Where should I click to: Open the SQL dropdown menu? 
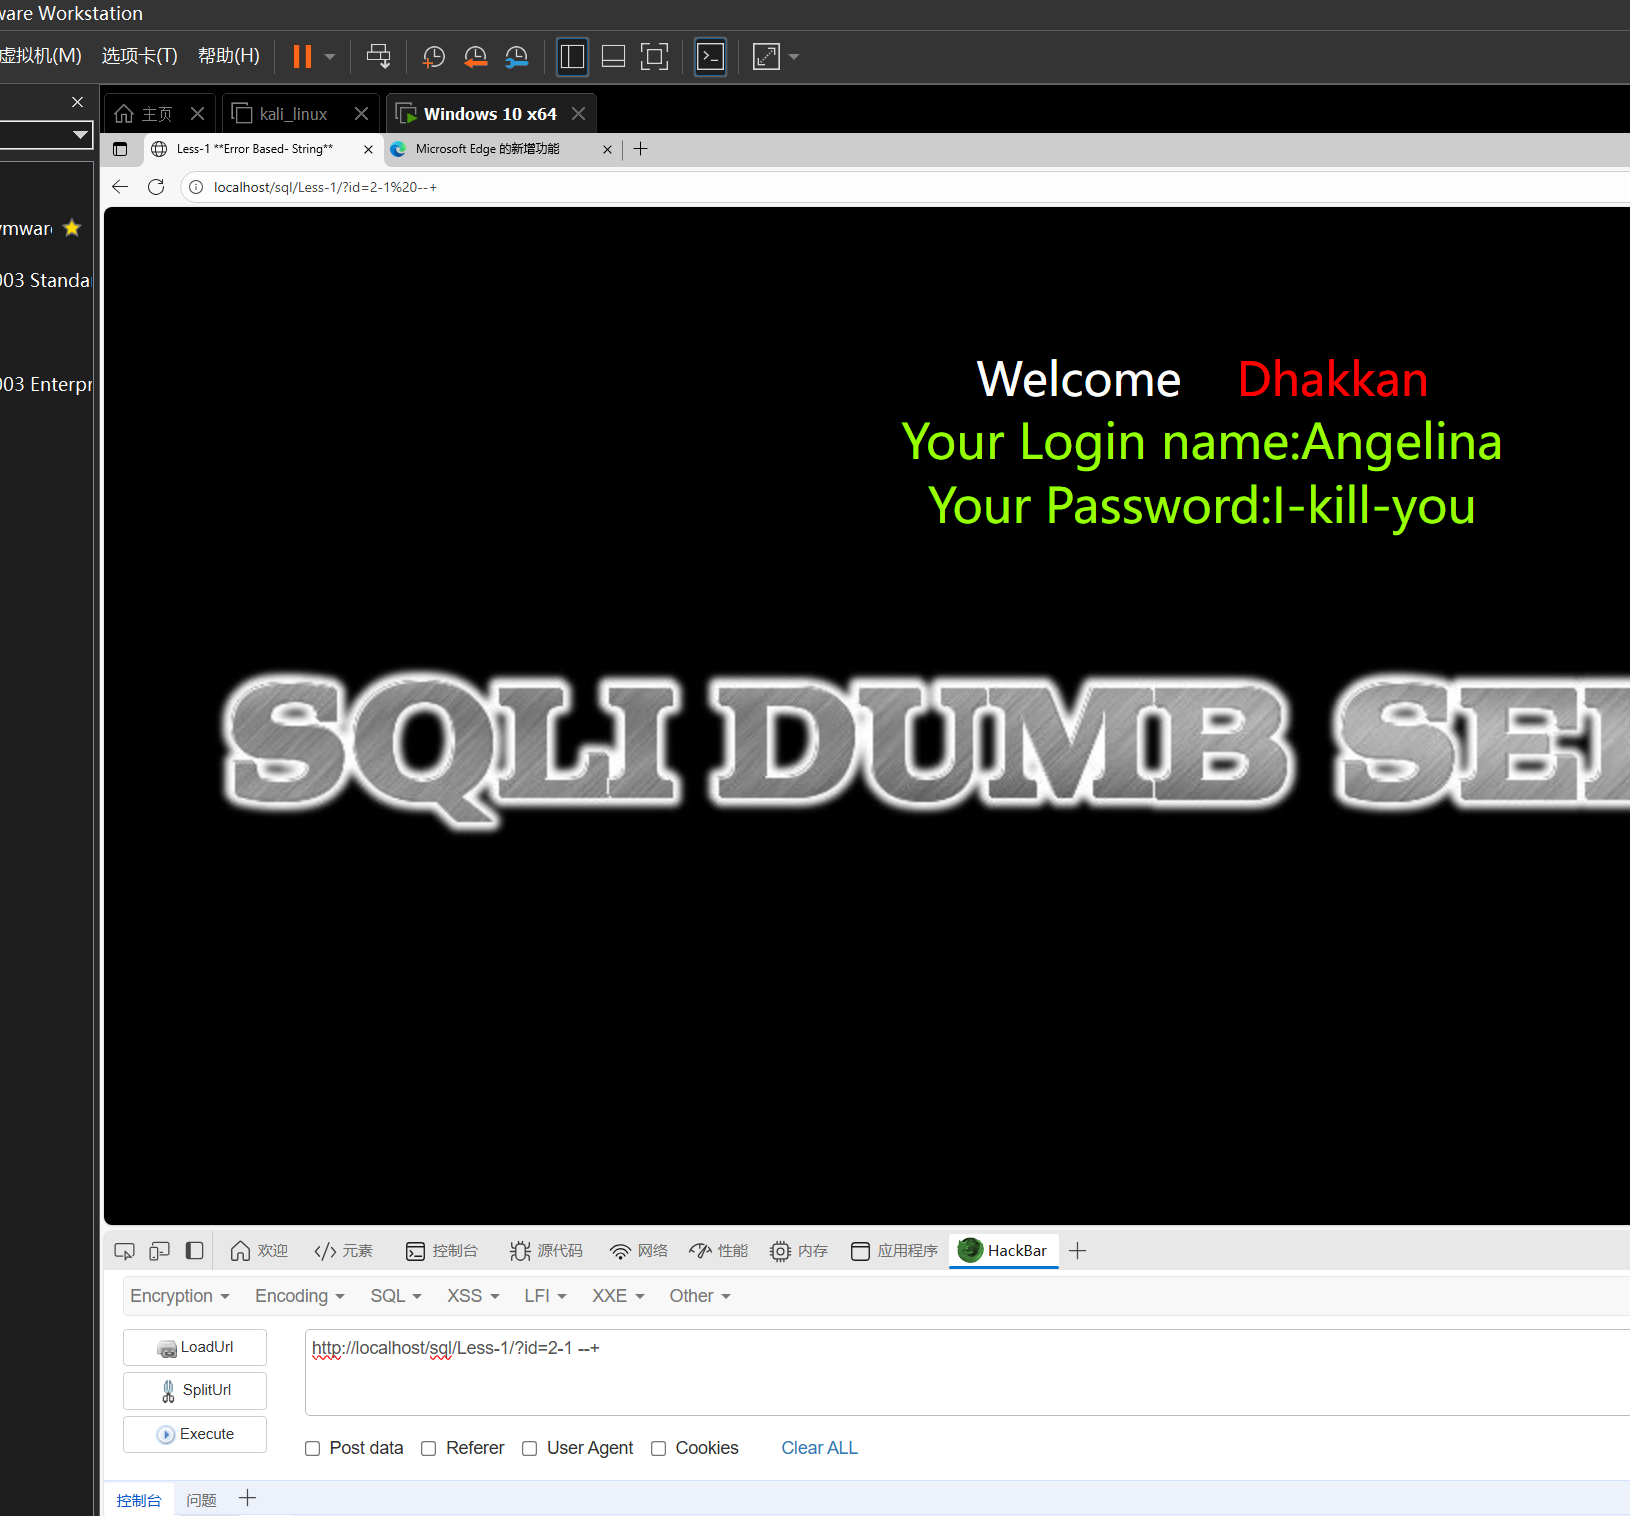click(x=396, y=1296)
